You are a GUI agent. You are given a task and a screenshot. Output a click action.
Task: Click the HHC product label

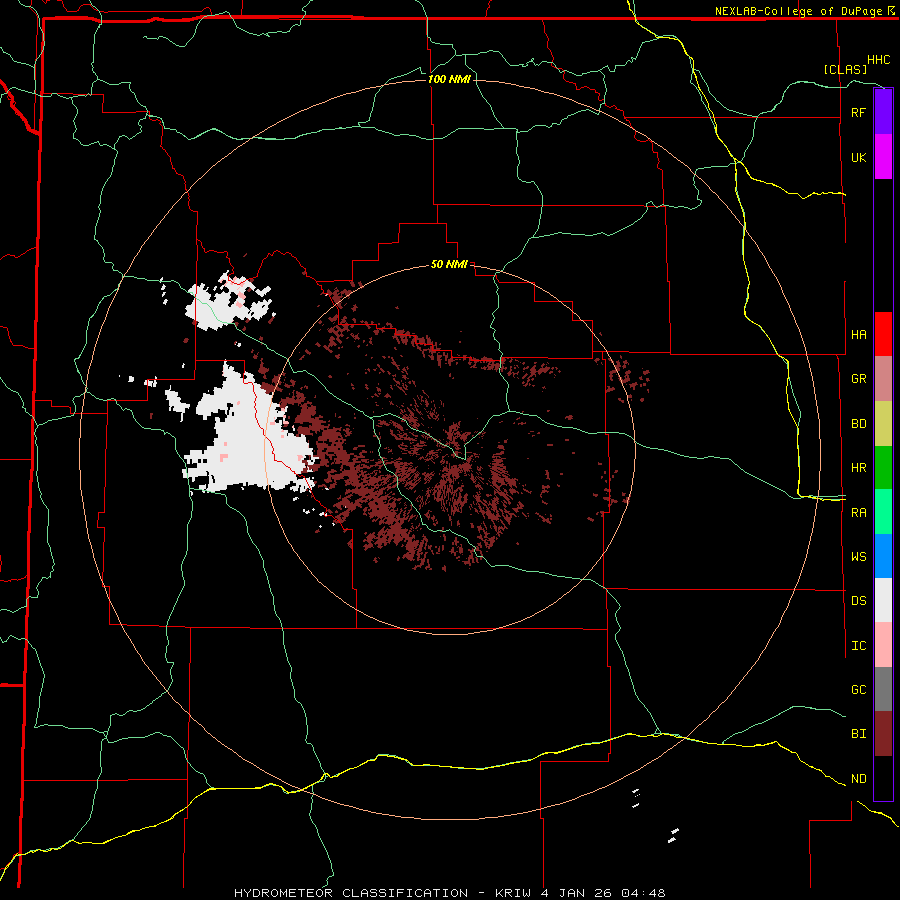click(878, 60)
